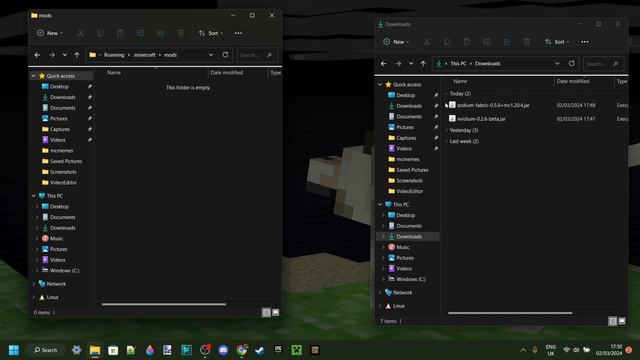The height and width of the screenshot is (360, 640).
Task: Open See more ellipsis in Downloads window
Action: point(585,42)
